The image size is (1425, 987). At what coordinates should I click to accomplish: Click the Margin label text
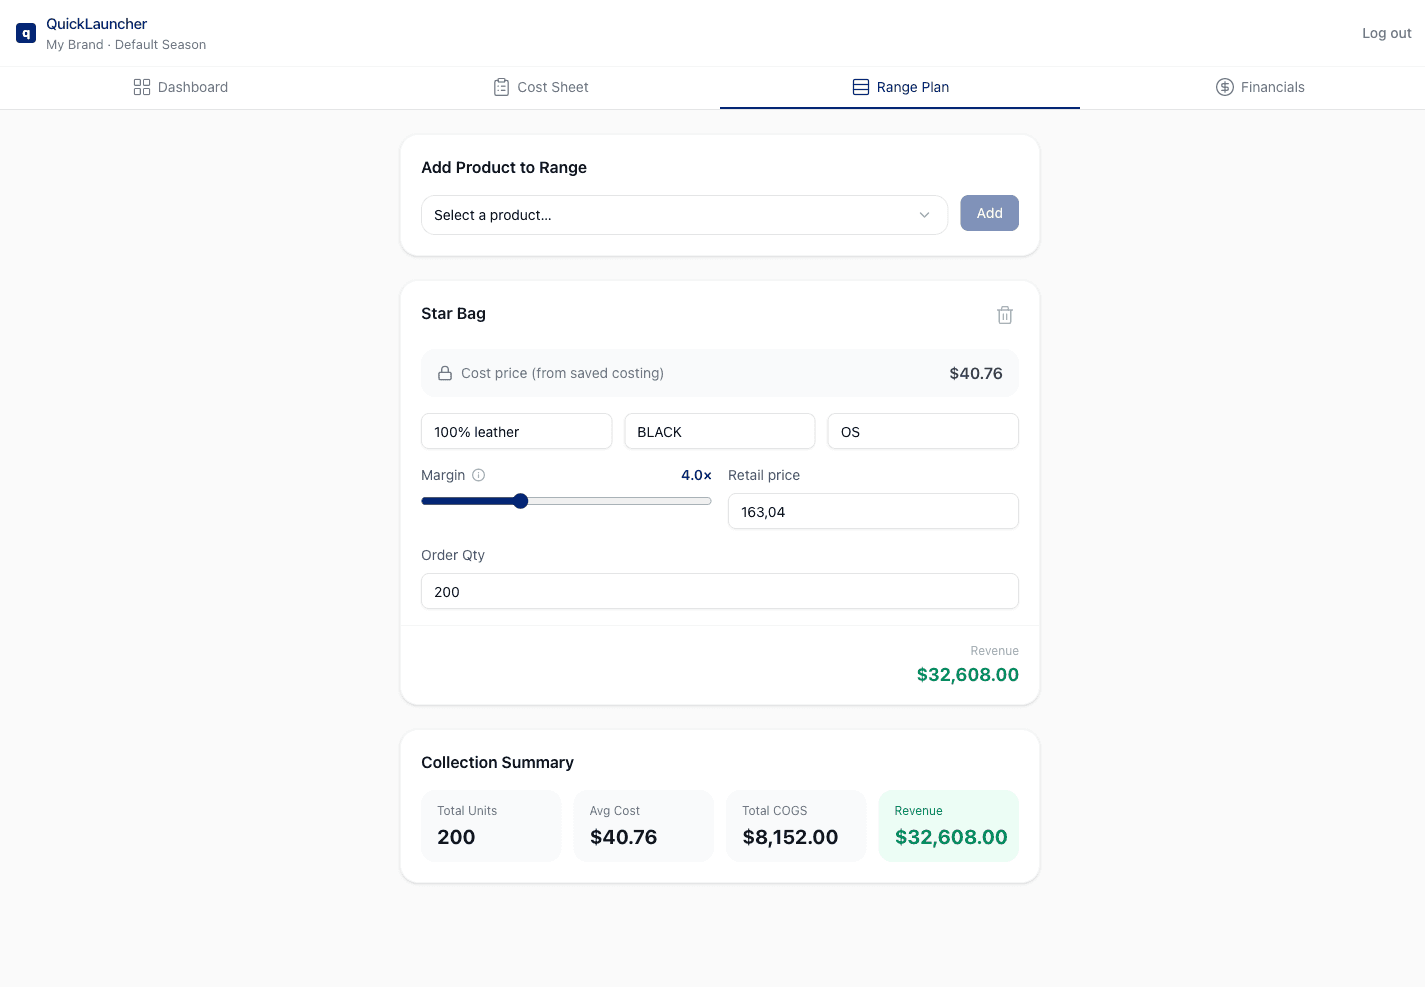pyautogui.click(x=443, y=475)
